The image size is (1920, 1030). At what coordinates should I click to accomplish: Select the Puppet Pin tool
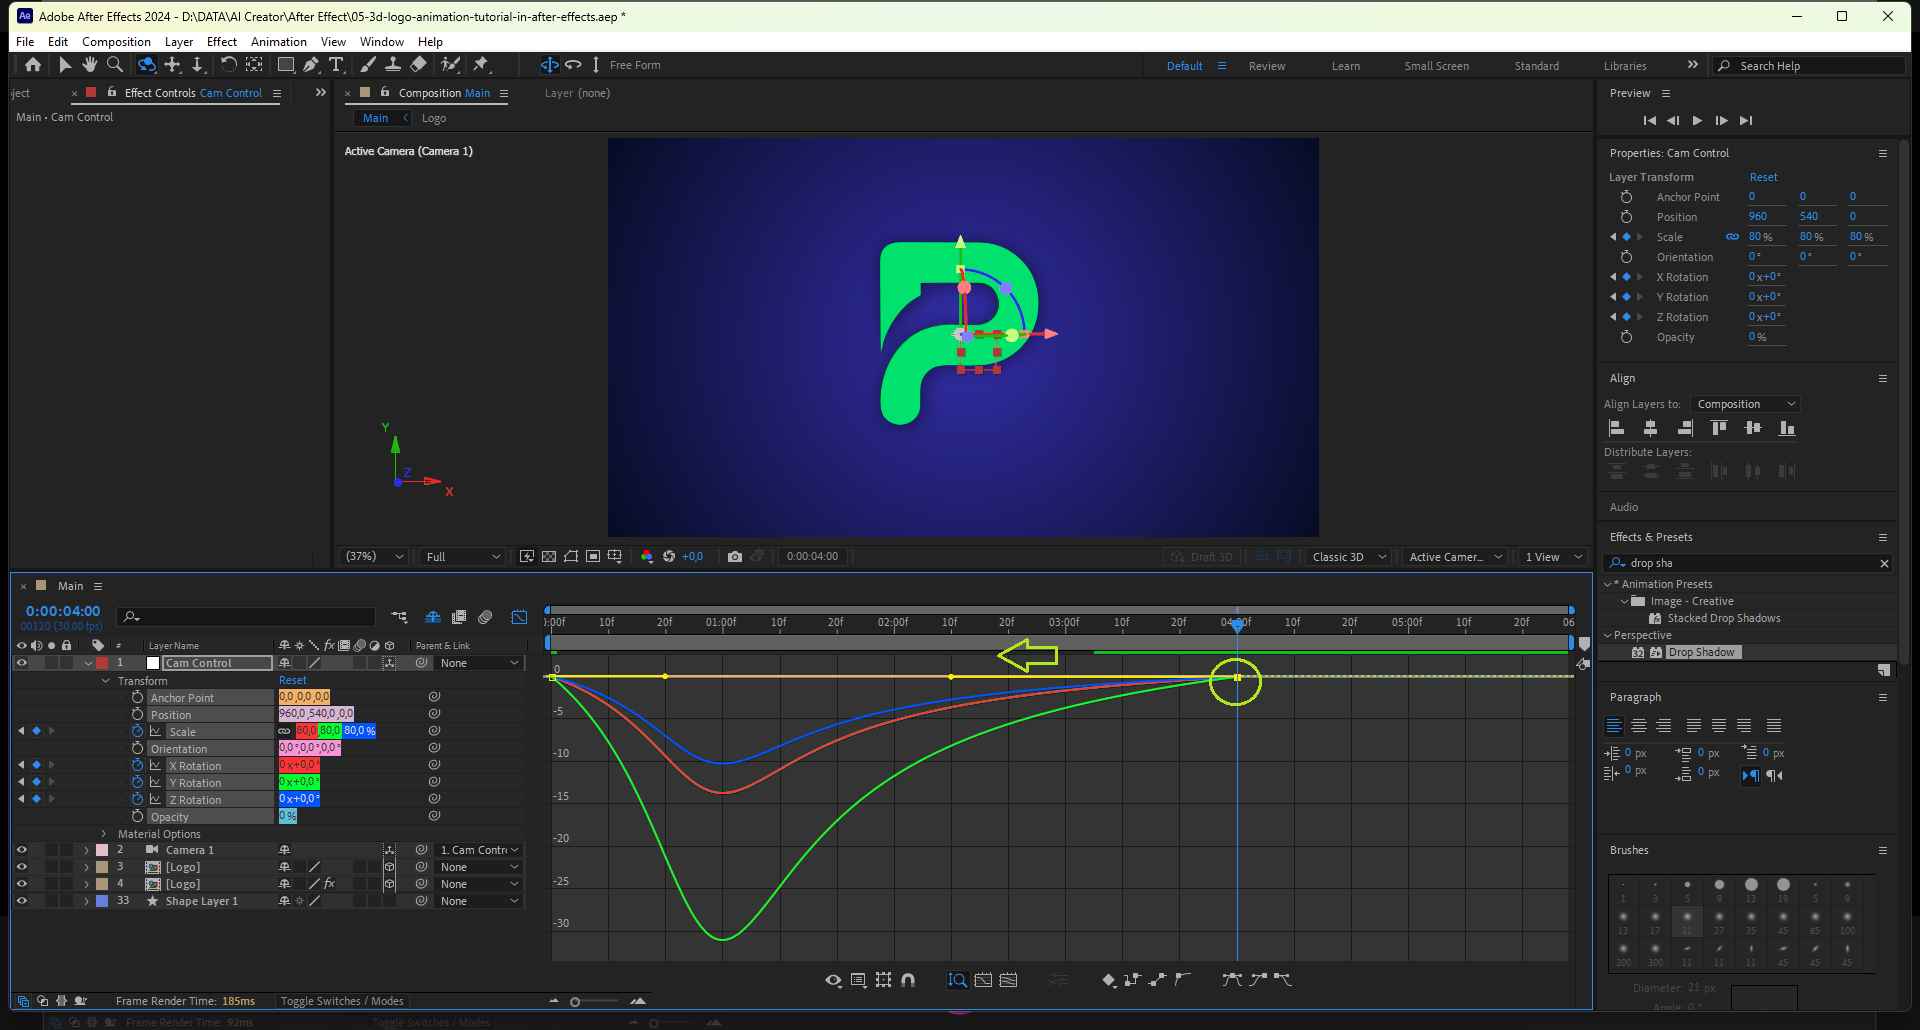pyautogui.click(x=481, y=65)
